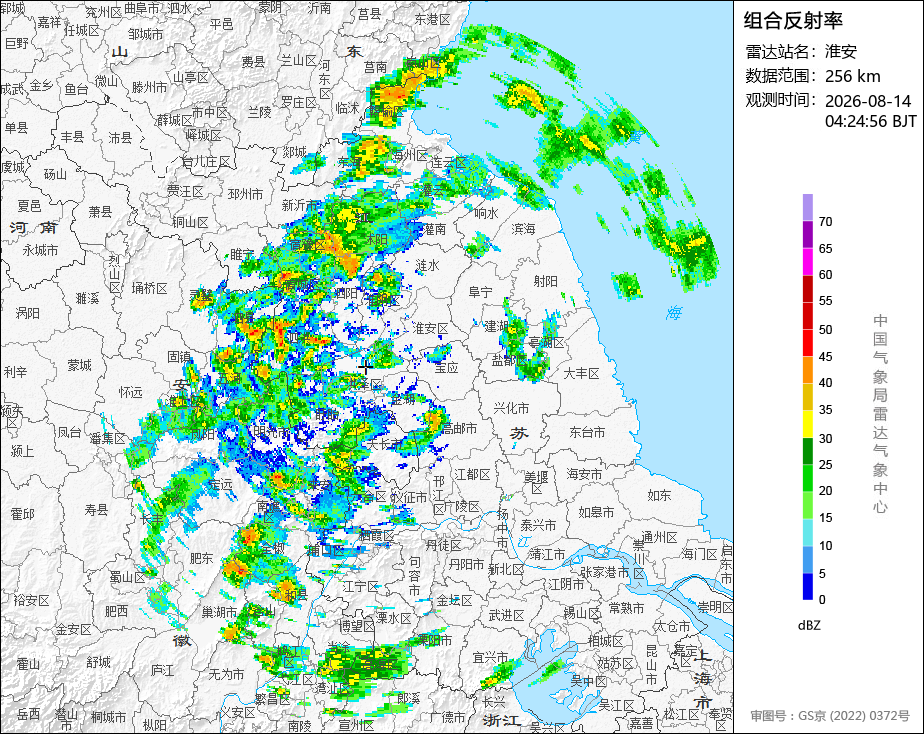The height and width of the screenshot is (734, 924).
Task: Click the 巢湖市 label in Anhui
Action: pyautogui.click(x=220, y=612)
